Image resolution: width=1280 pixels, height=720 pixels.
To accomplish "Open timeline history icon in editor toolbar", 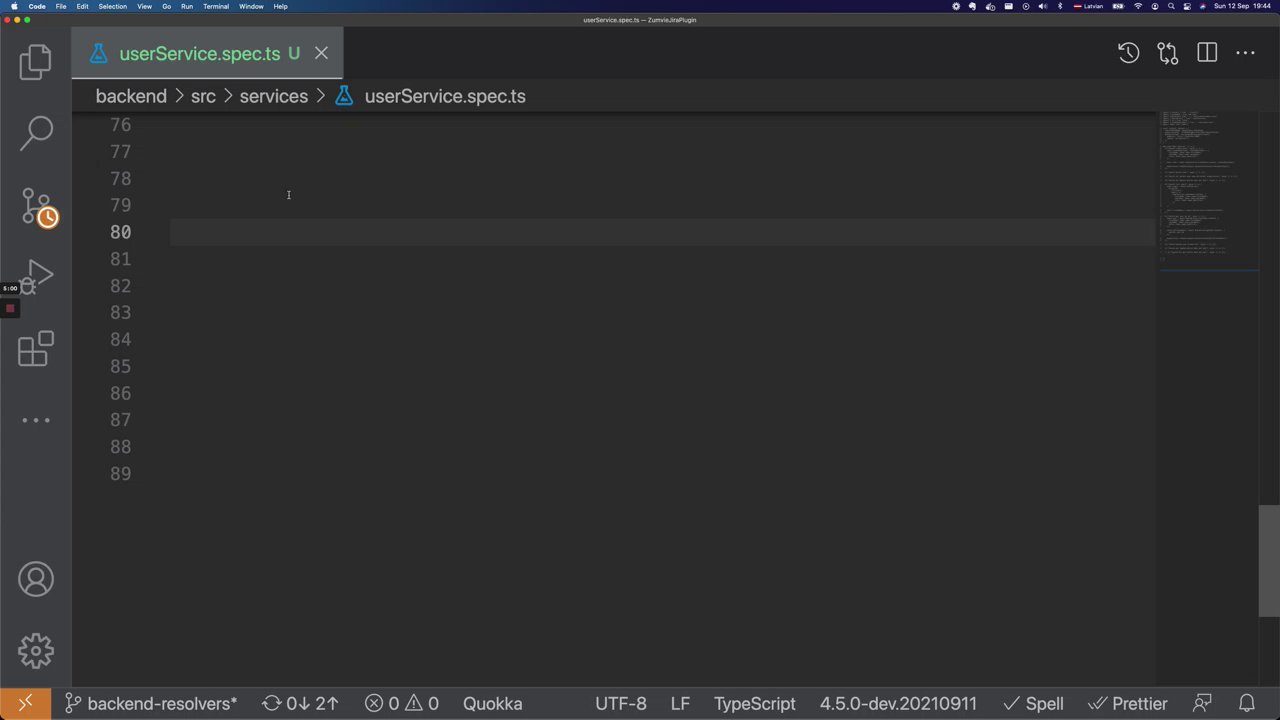I will pyautogui.click(x=1128, y=53).
